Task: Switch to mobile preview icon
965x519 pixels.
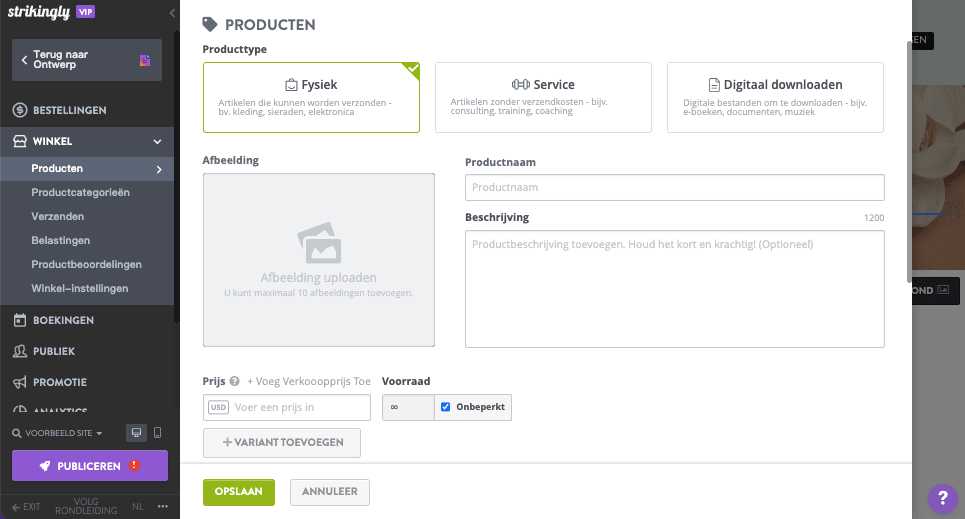Action: click(157, 433)
